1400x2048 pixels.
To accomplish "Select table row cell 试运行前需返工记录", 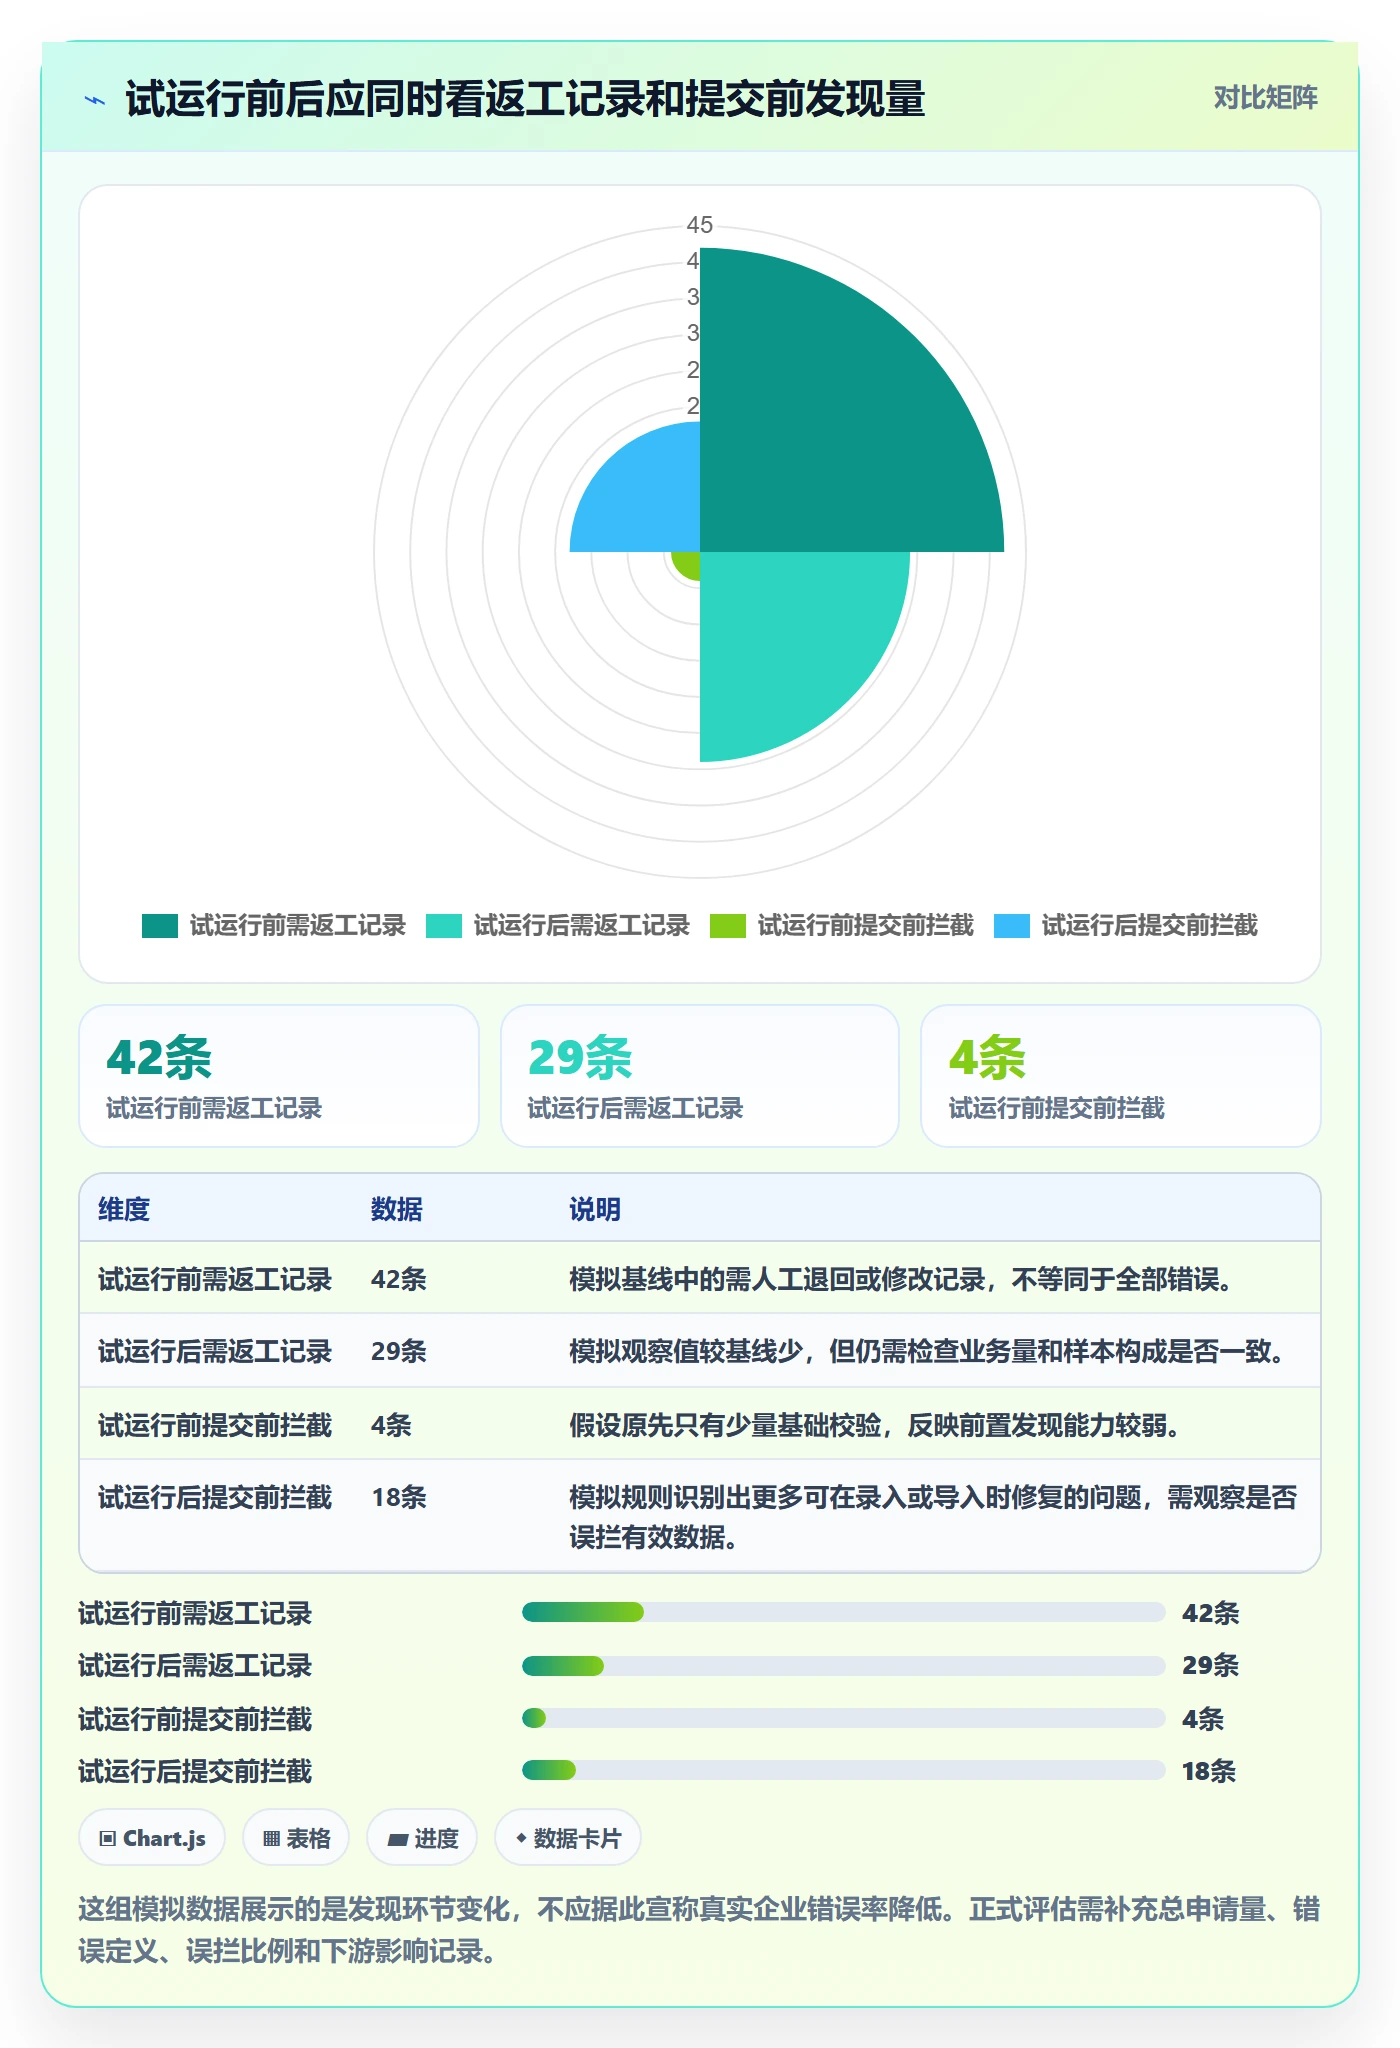I will click(215, 1279).
